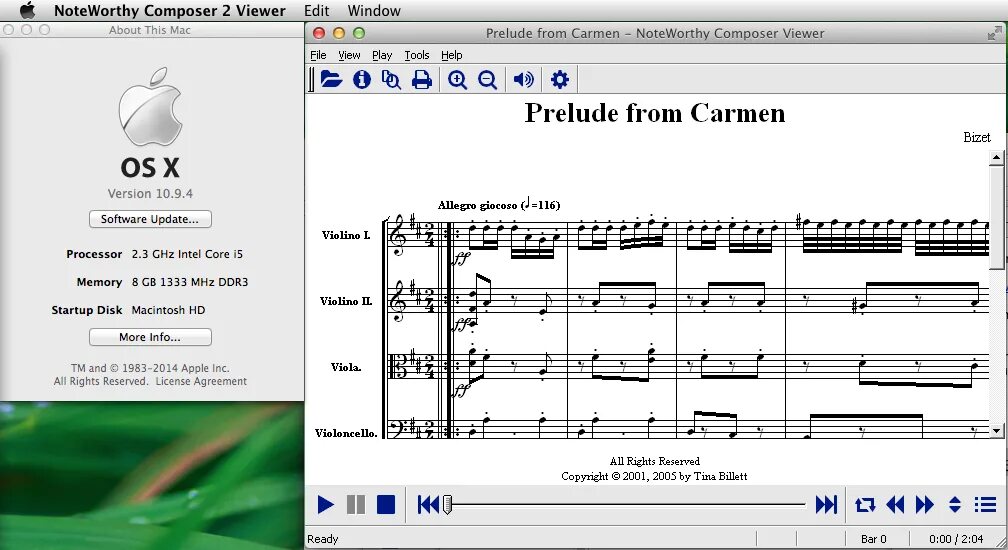Open the View menu
Image resolution: width=1008 pixels, height=550 pixels.
pos(349,55)
